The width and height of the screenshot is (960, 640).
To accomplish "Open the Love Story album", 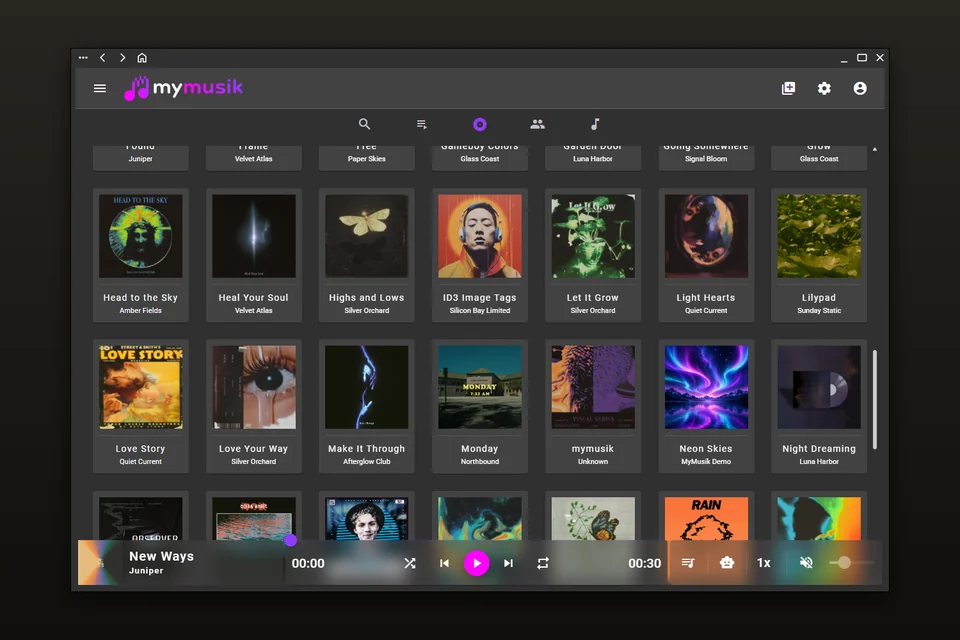I will pos(140,406).
